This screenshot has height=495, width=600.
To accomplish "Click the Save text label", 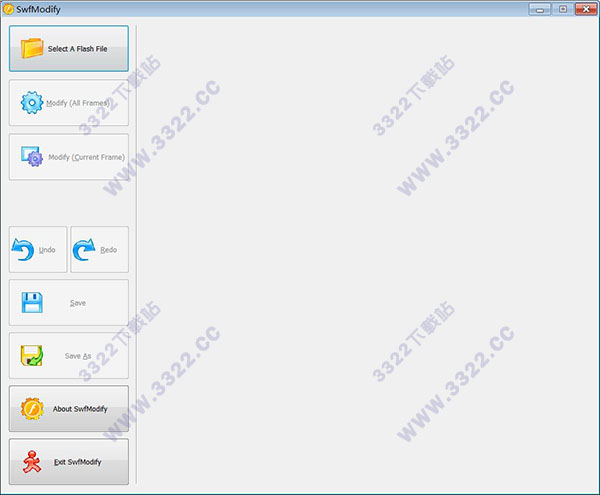I will pos(78,303).
